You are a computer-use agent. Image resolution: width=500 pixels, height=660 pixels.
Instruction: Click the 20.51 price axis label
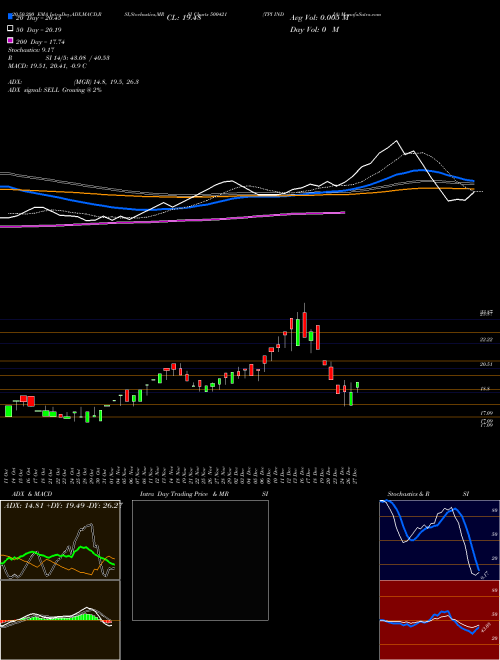coord(486,365)
